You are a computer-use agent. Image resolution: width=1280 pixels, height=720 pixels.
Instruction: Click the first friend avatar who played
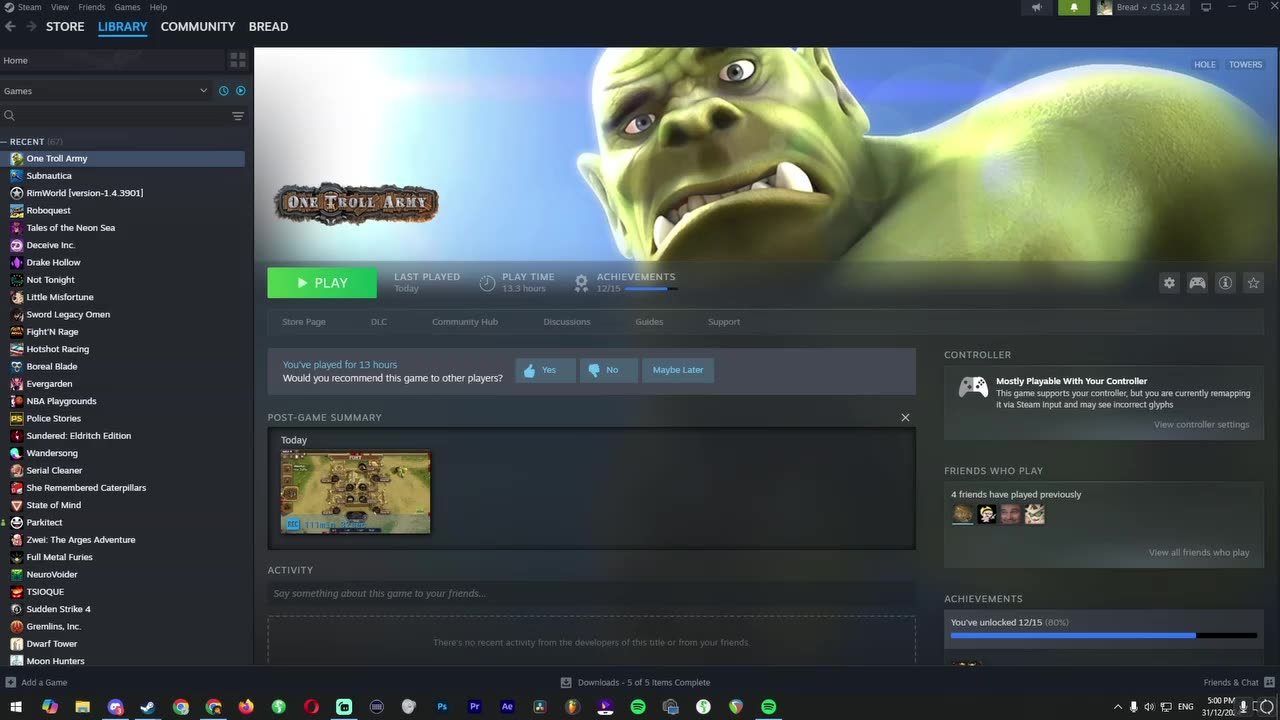962,514
